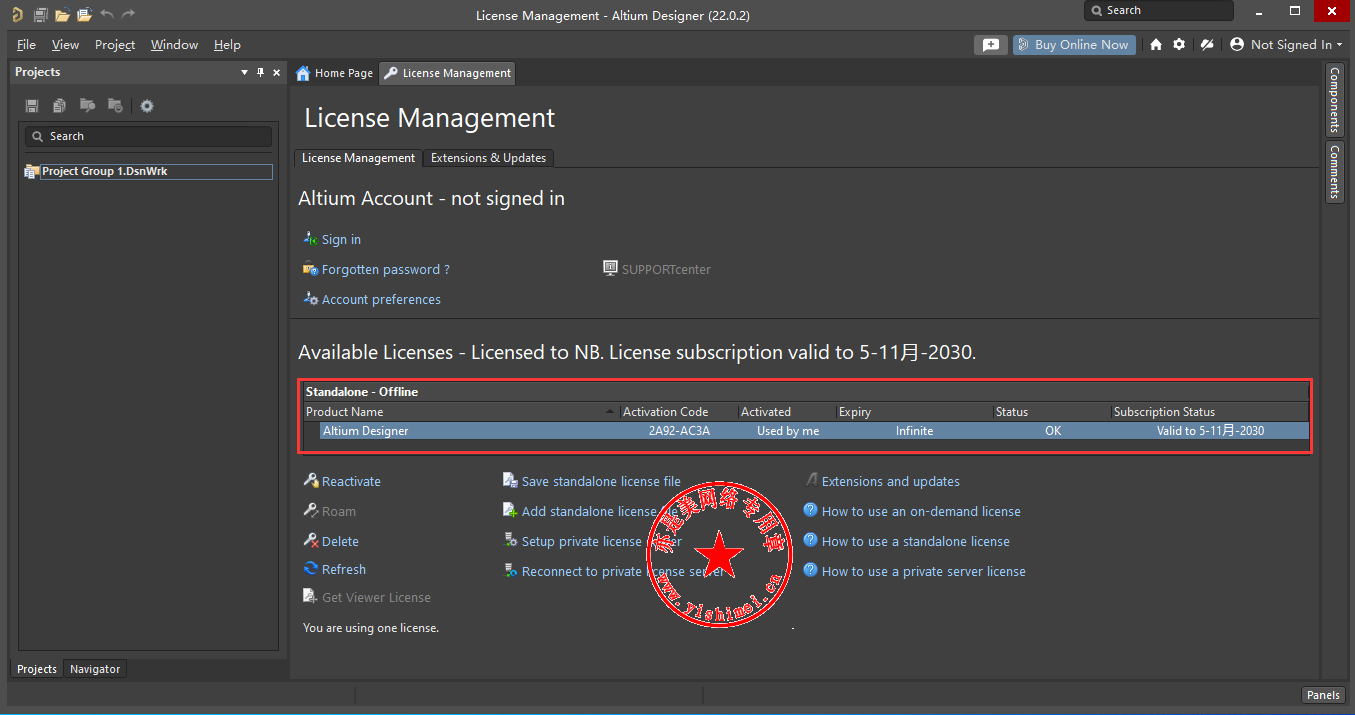Click the Reconnect to private license server icon
The height and width of the screenshot is (715, 1355).
pyautogui.click(x=511, y=571)
